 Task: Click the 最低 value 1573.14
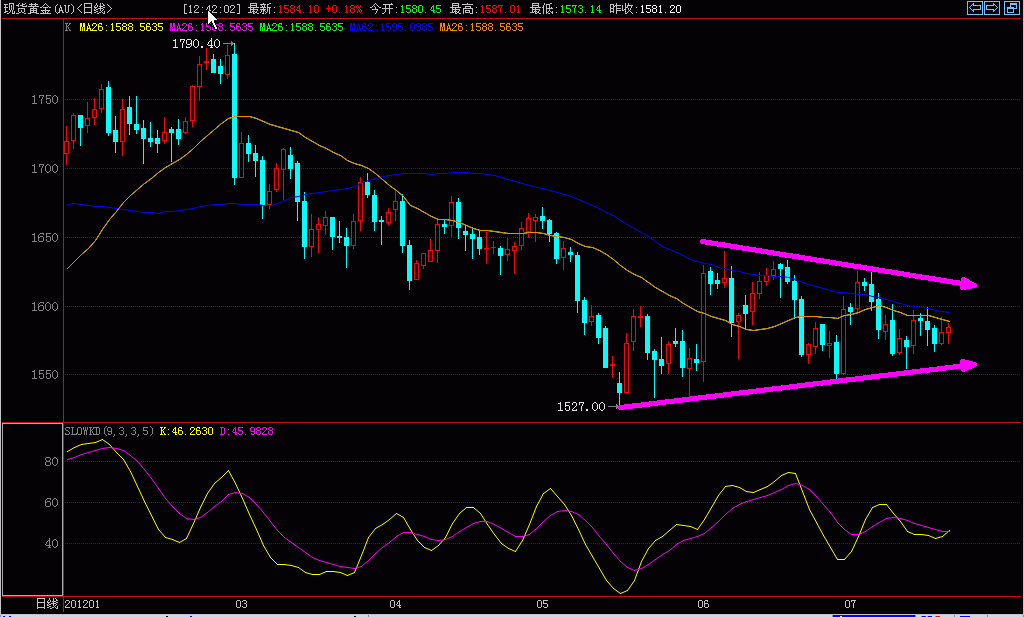(580, 9)
